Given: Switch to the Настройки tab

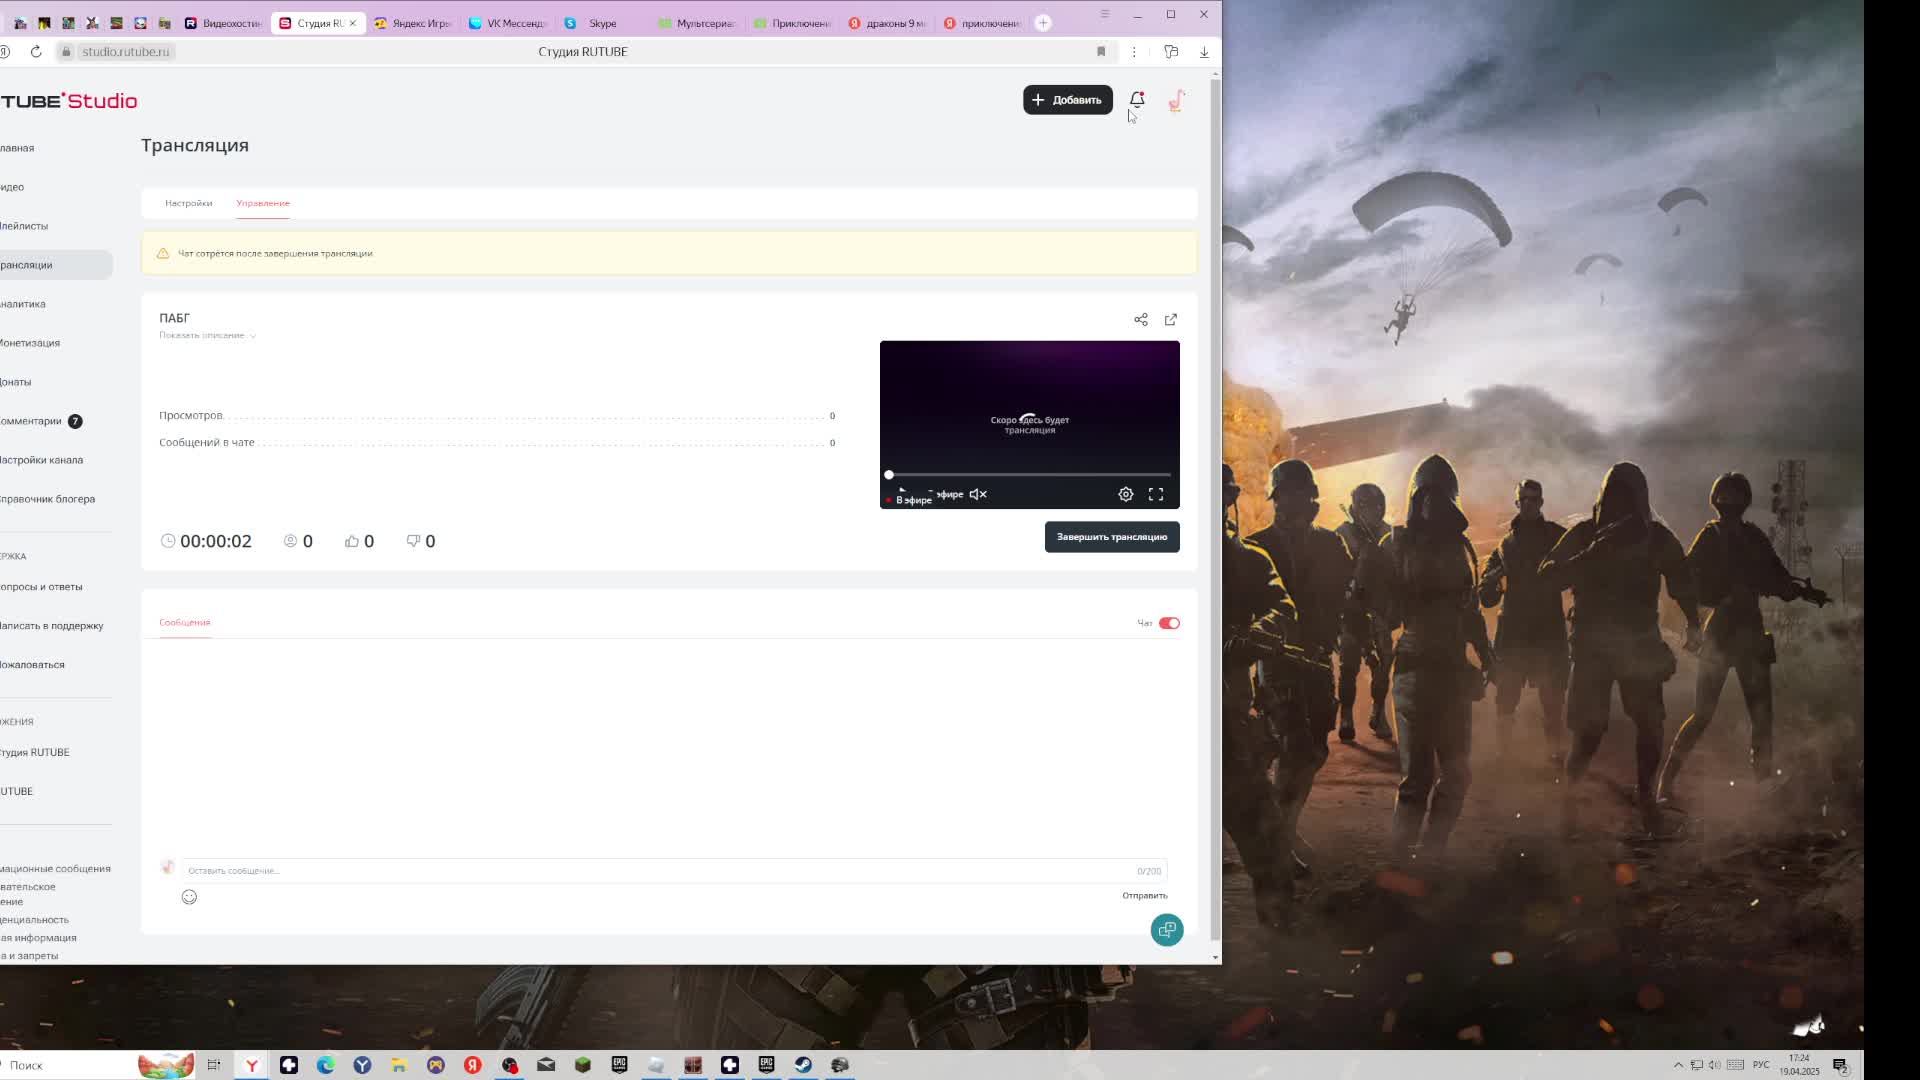Looking at the screenshot, I should tap(188, 203).
